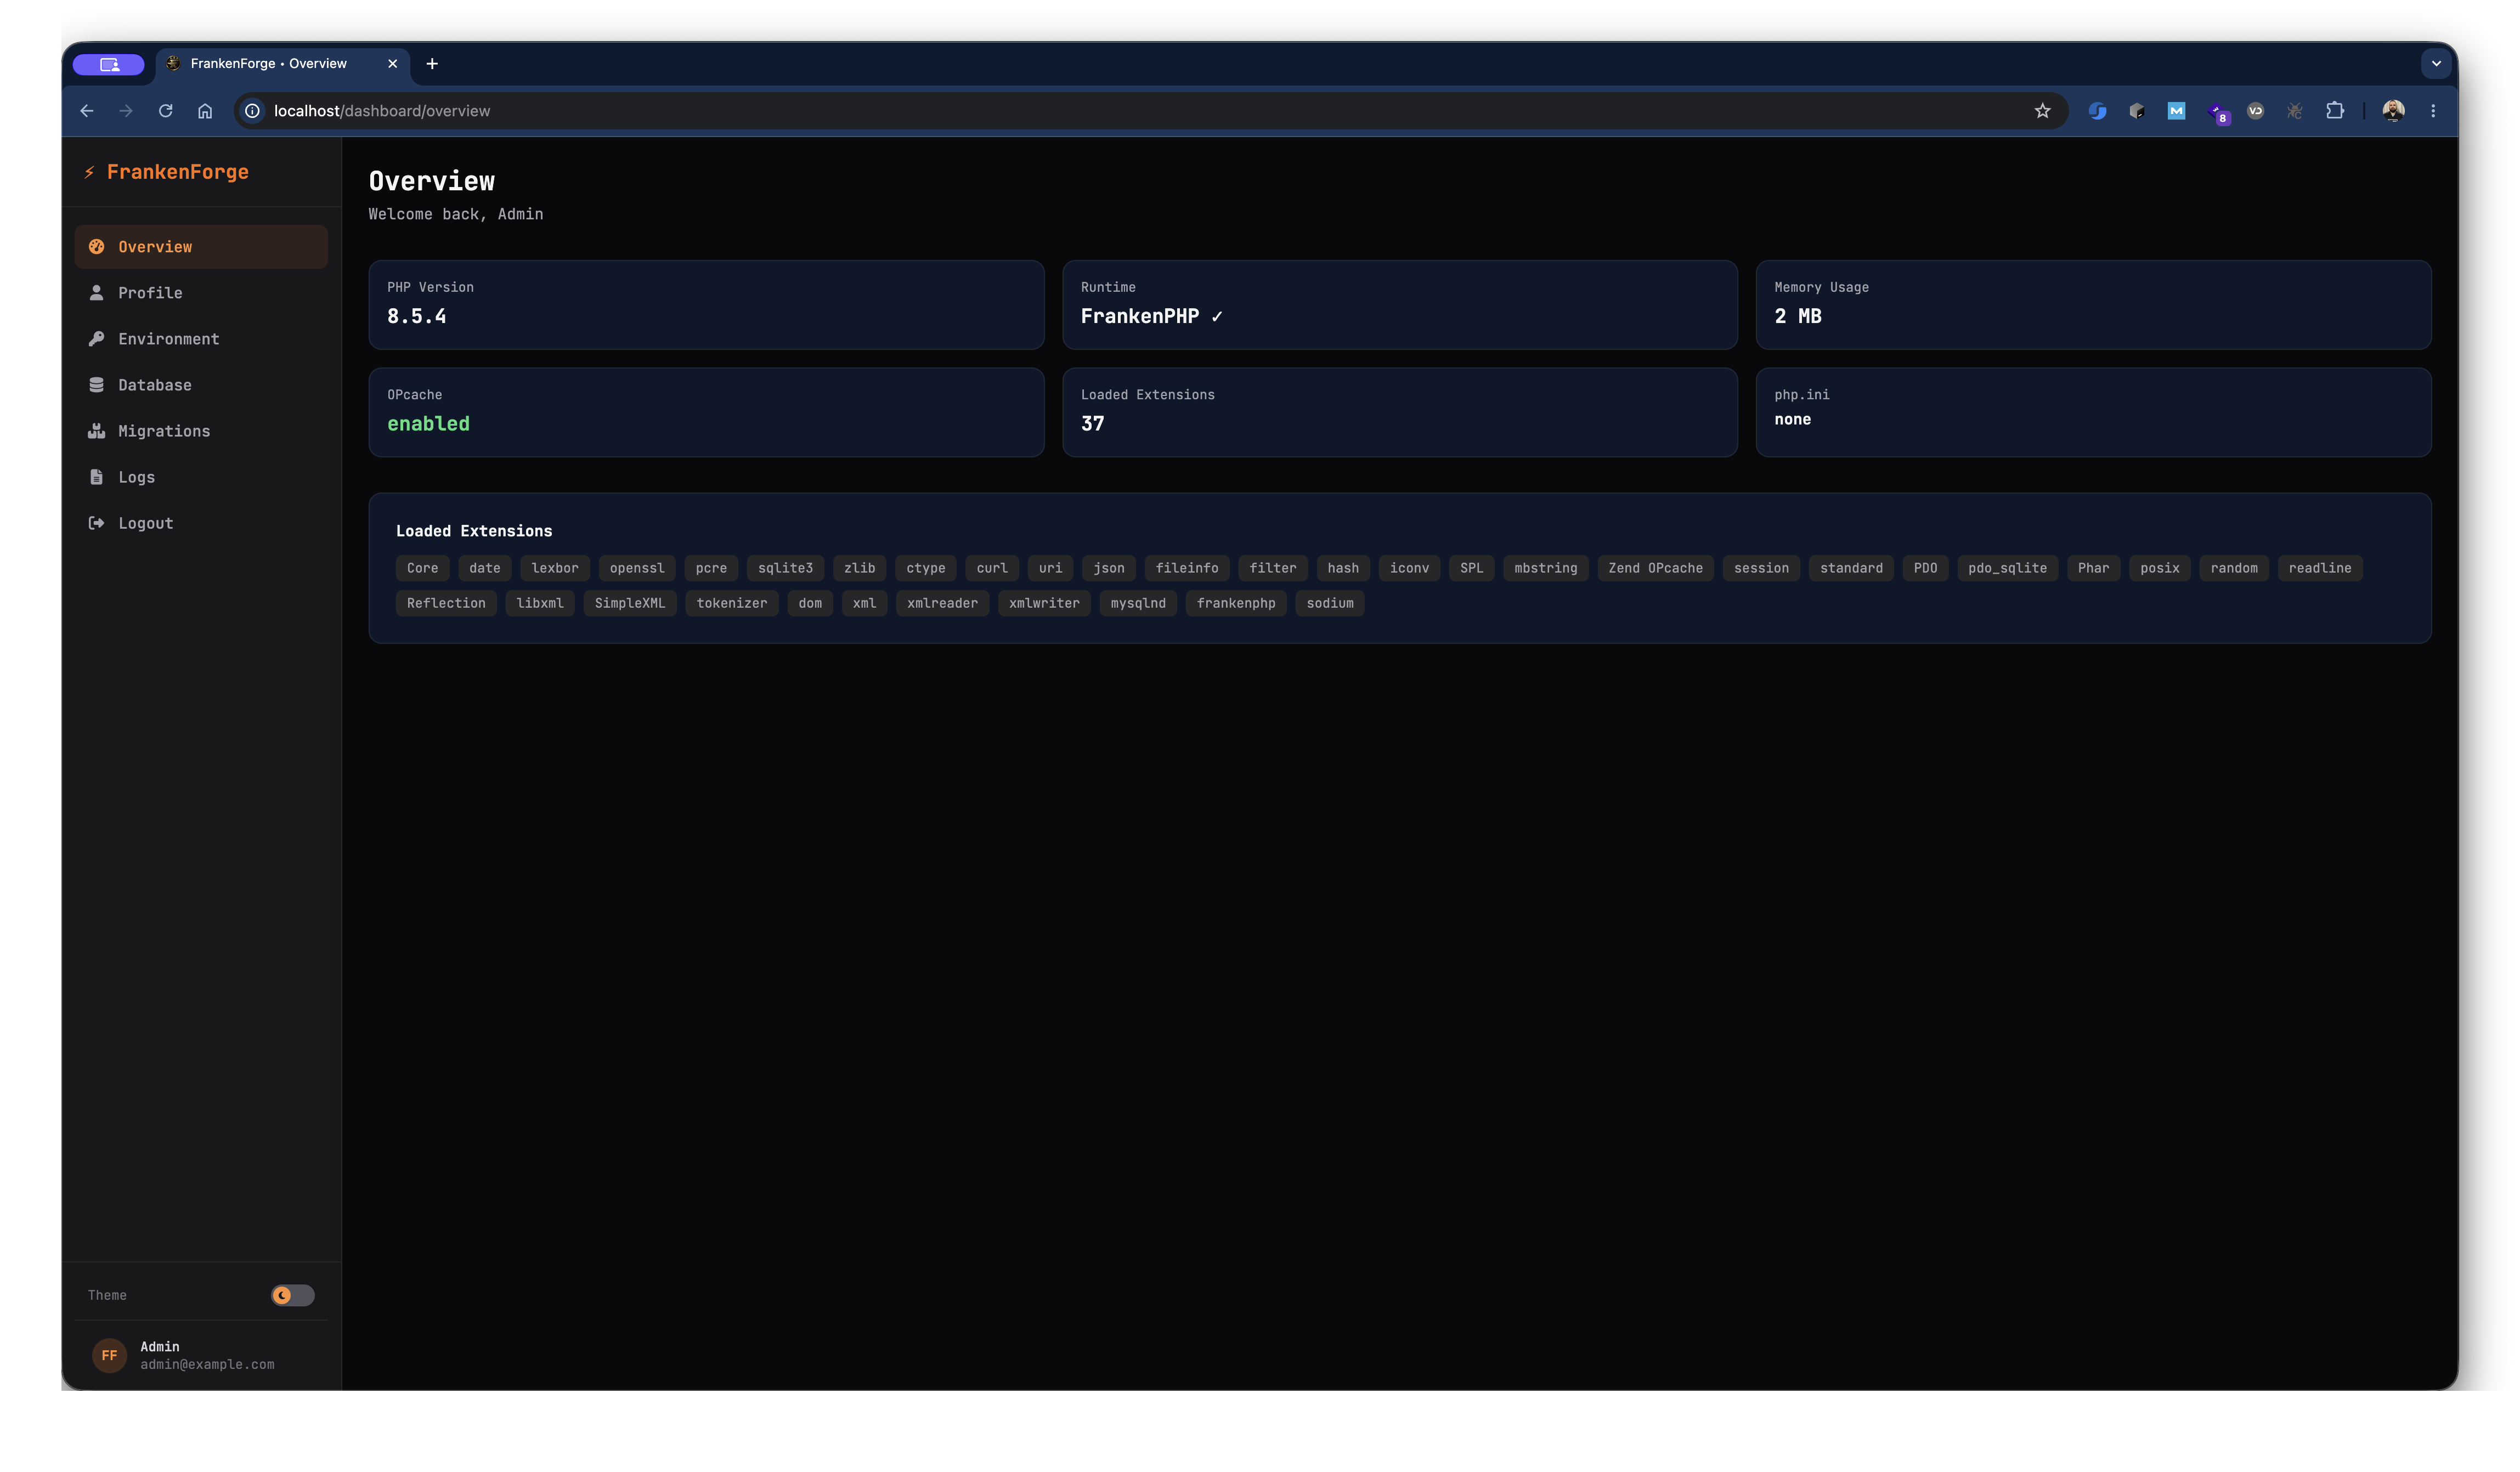
Task: Click the PHP Version 8.5.4 card
Action: [707, 305]
